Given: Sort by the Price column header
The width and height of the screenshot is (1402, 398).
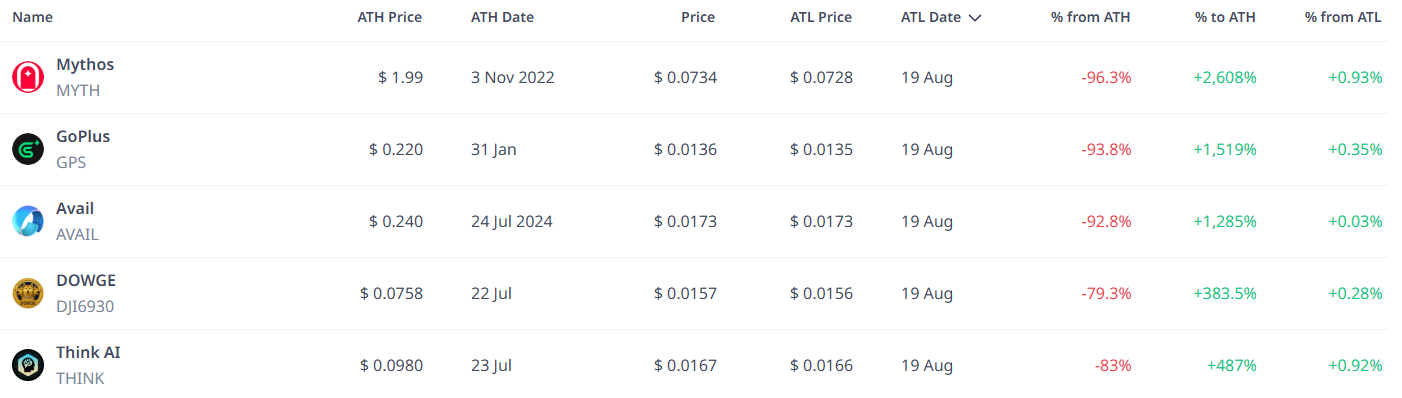Looking at the screenshot, I should 698,17.
